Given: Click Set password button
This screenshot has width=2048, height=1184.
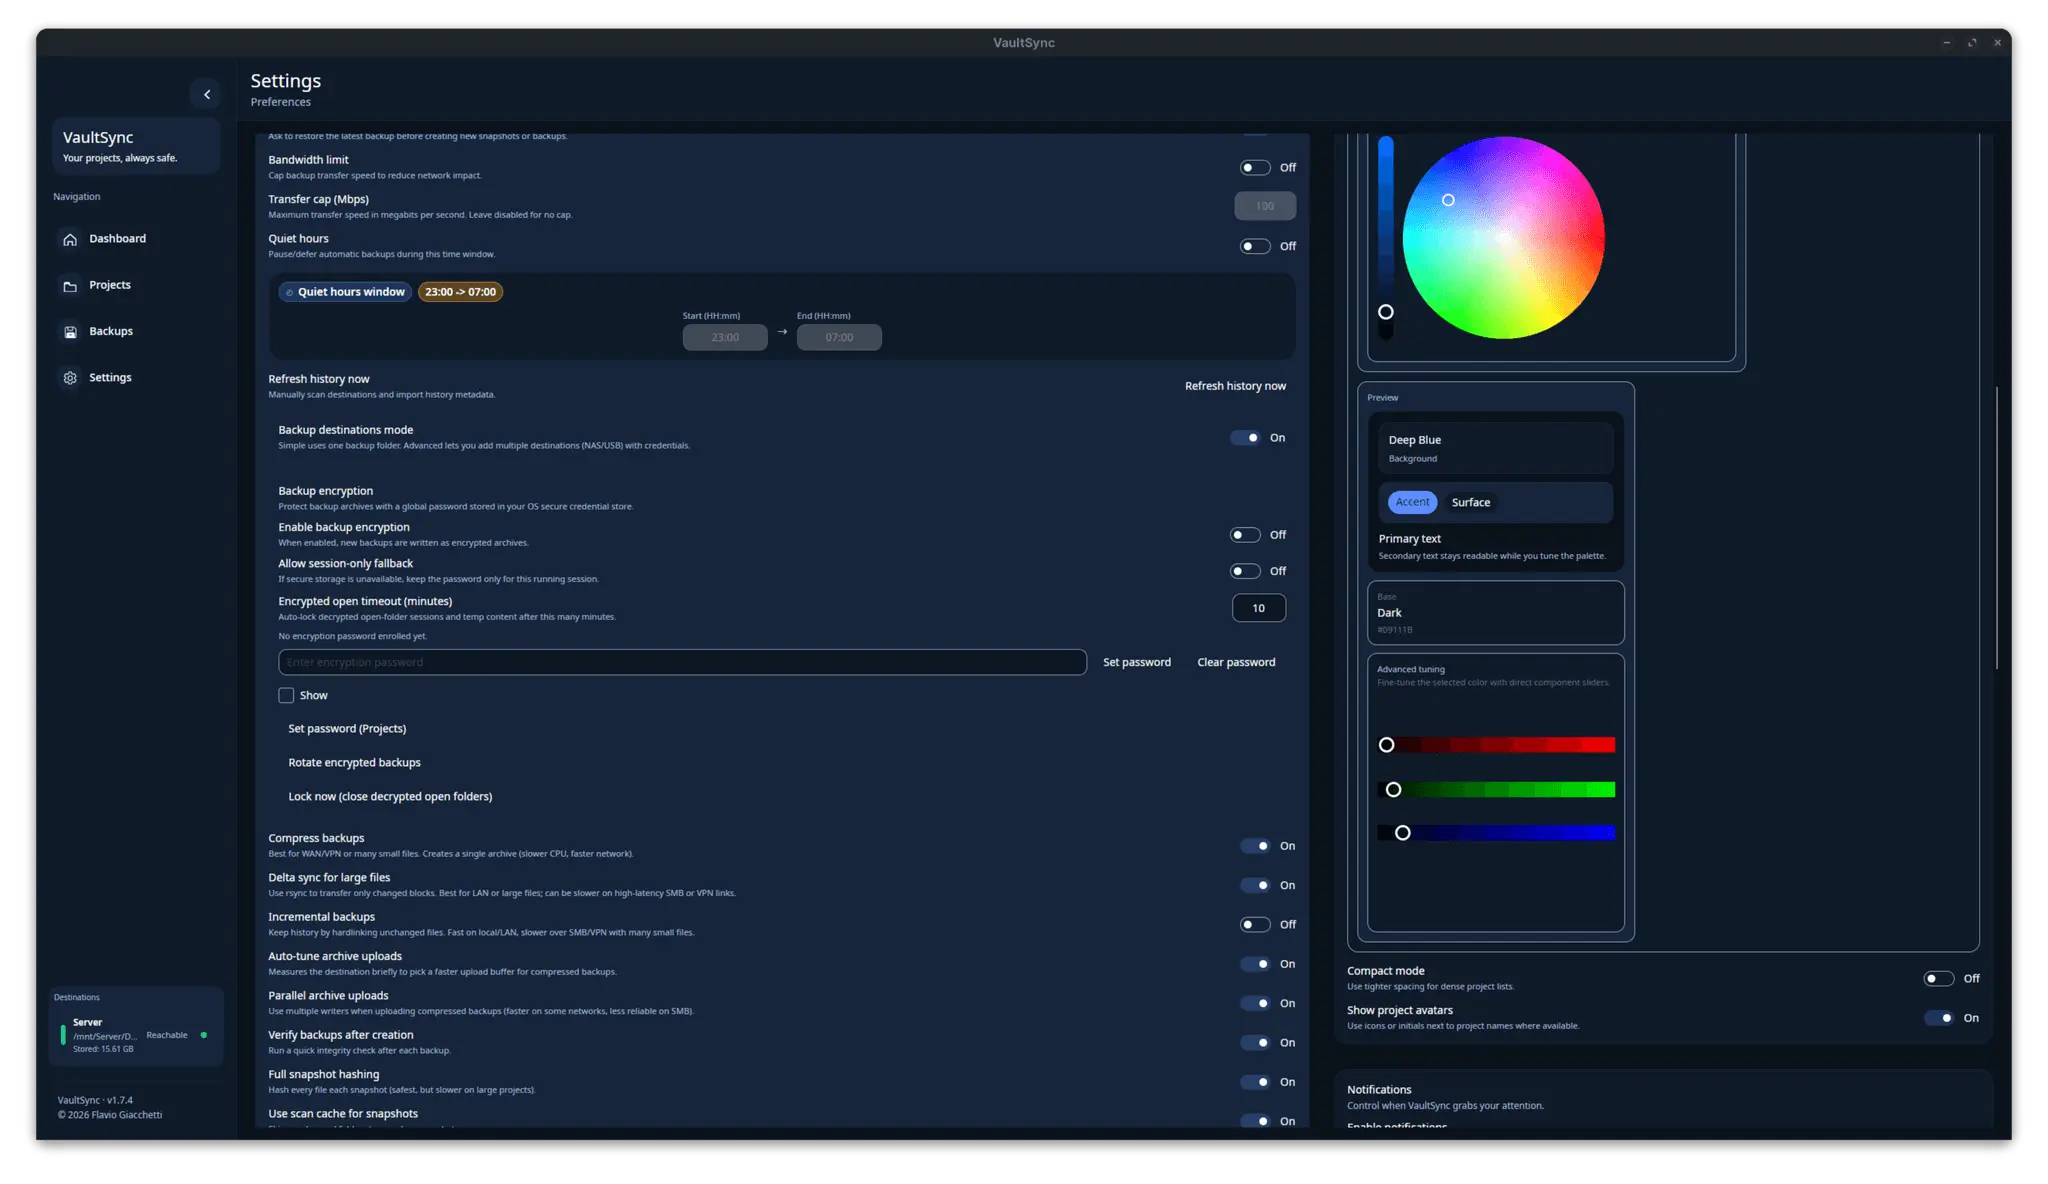Looking at the screenshot, I should pos(1136,662).
